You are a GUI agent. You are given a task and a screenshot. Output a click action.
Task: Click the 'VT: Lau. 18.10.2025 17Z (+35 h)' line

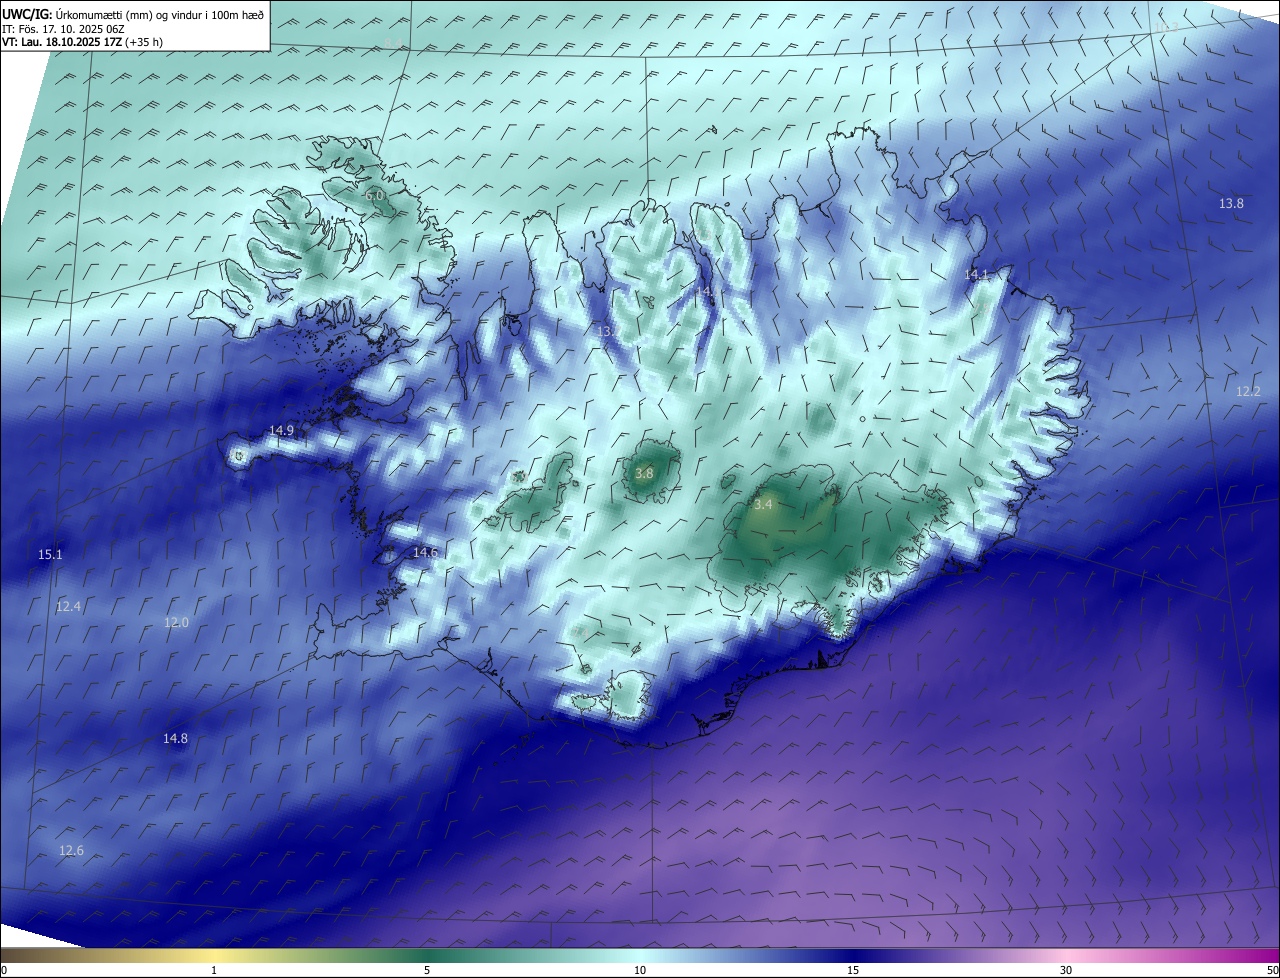(x=83, y=42)
